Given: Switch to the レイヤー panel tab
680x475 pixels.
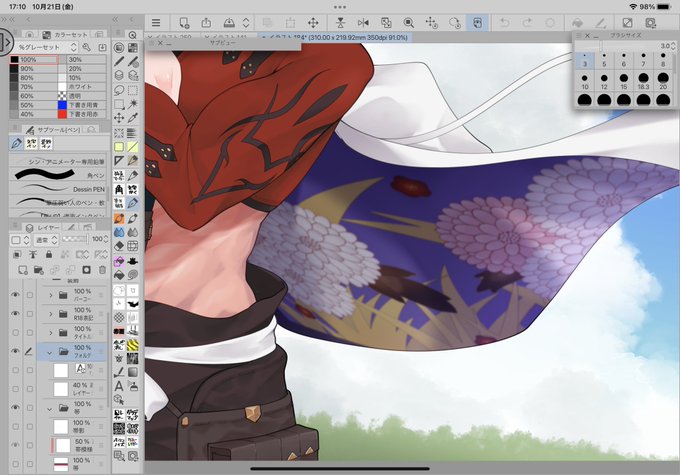Looking at the screenshot, I should (43, 227).
